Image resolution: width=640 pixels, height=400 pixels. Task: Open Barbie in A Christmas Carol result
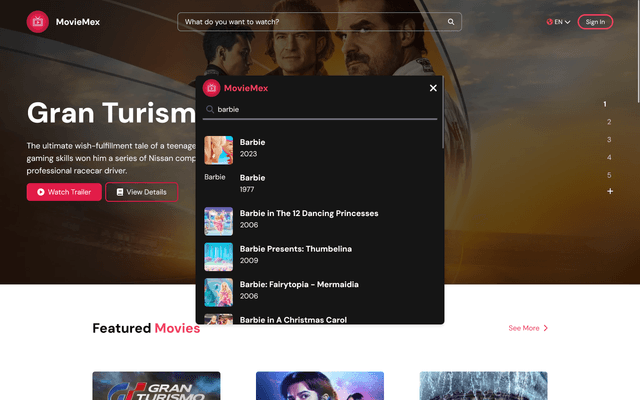(320, 319)
